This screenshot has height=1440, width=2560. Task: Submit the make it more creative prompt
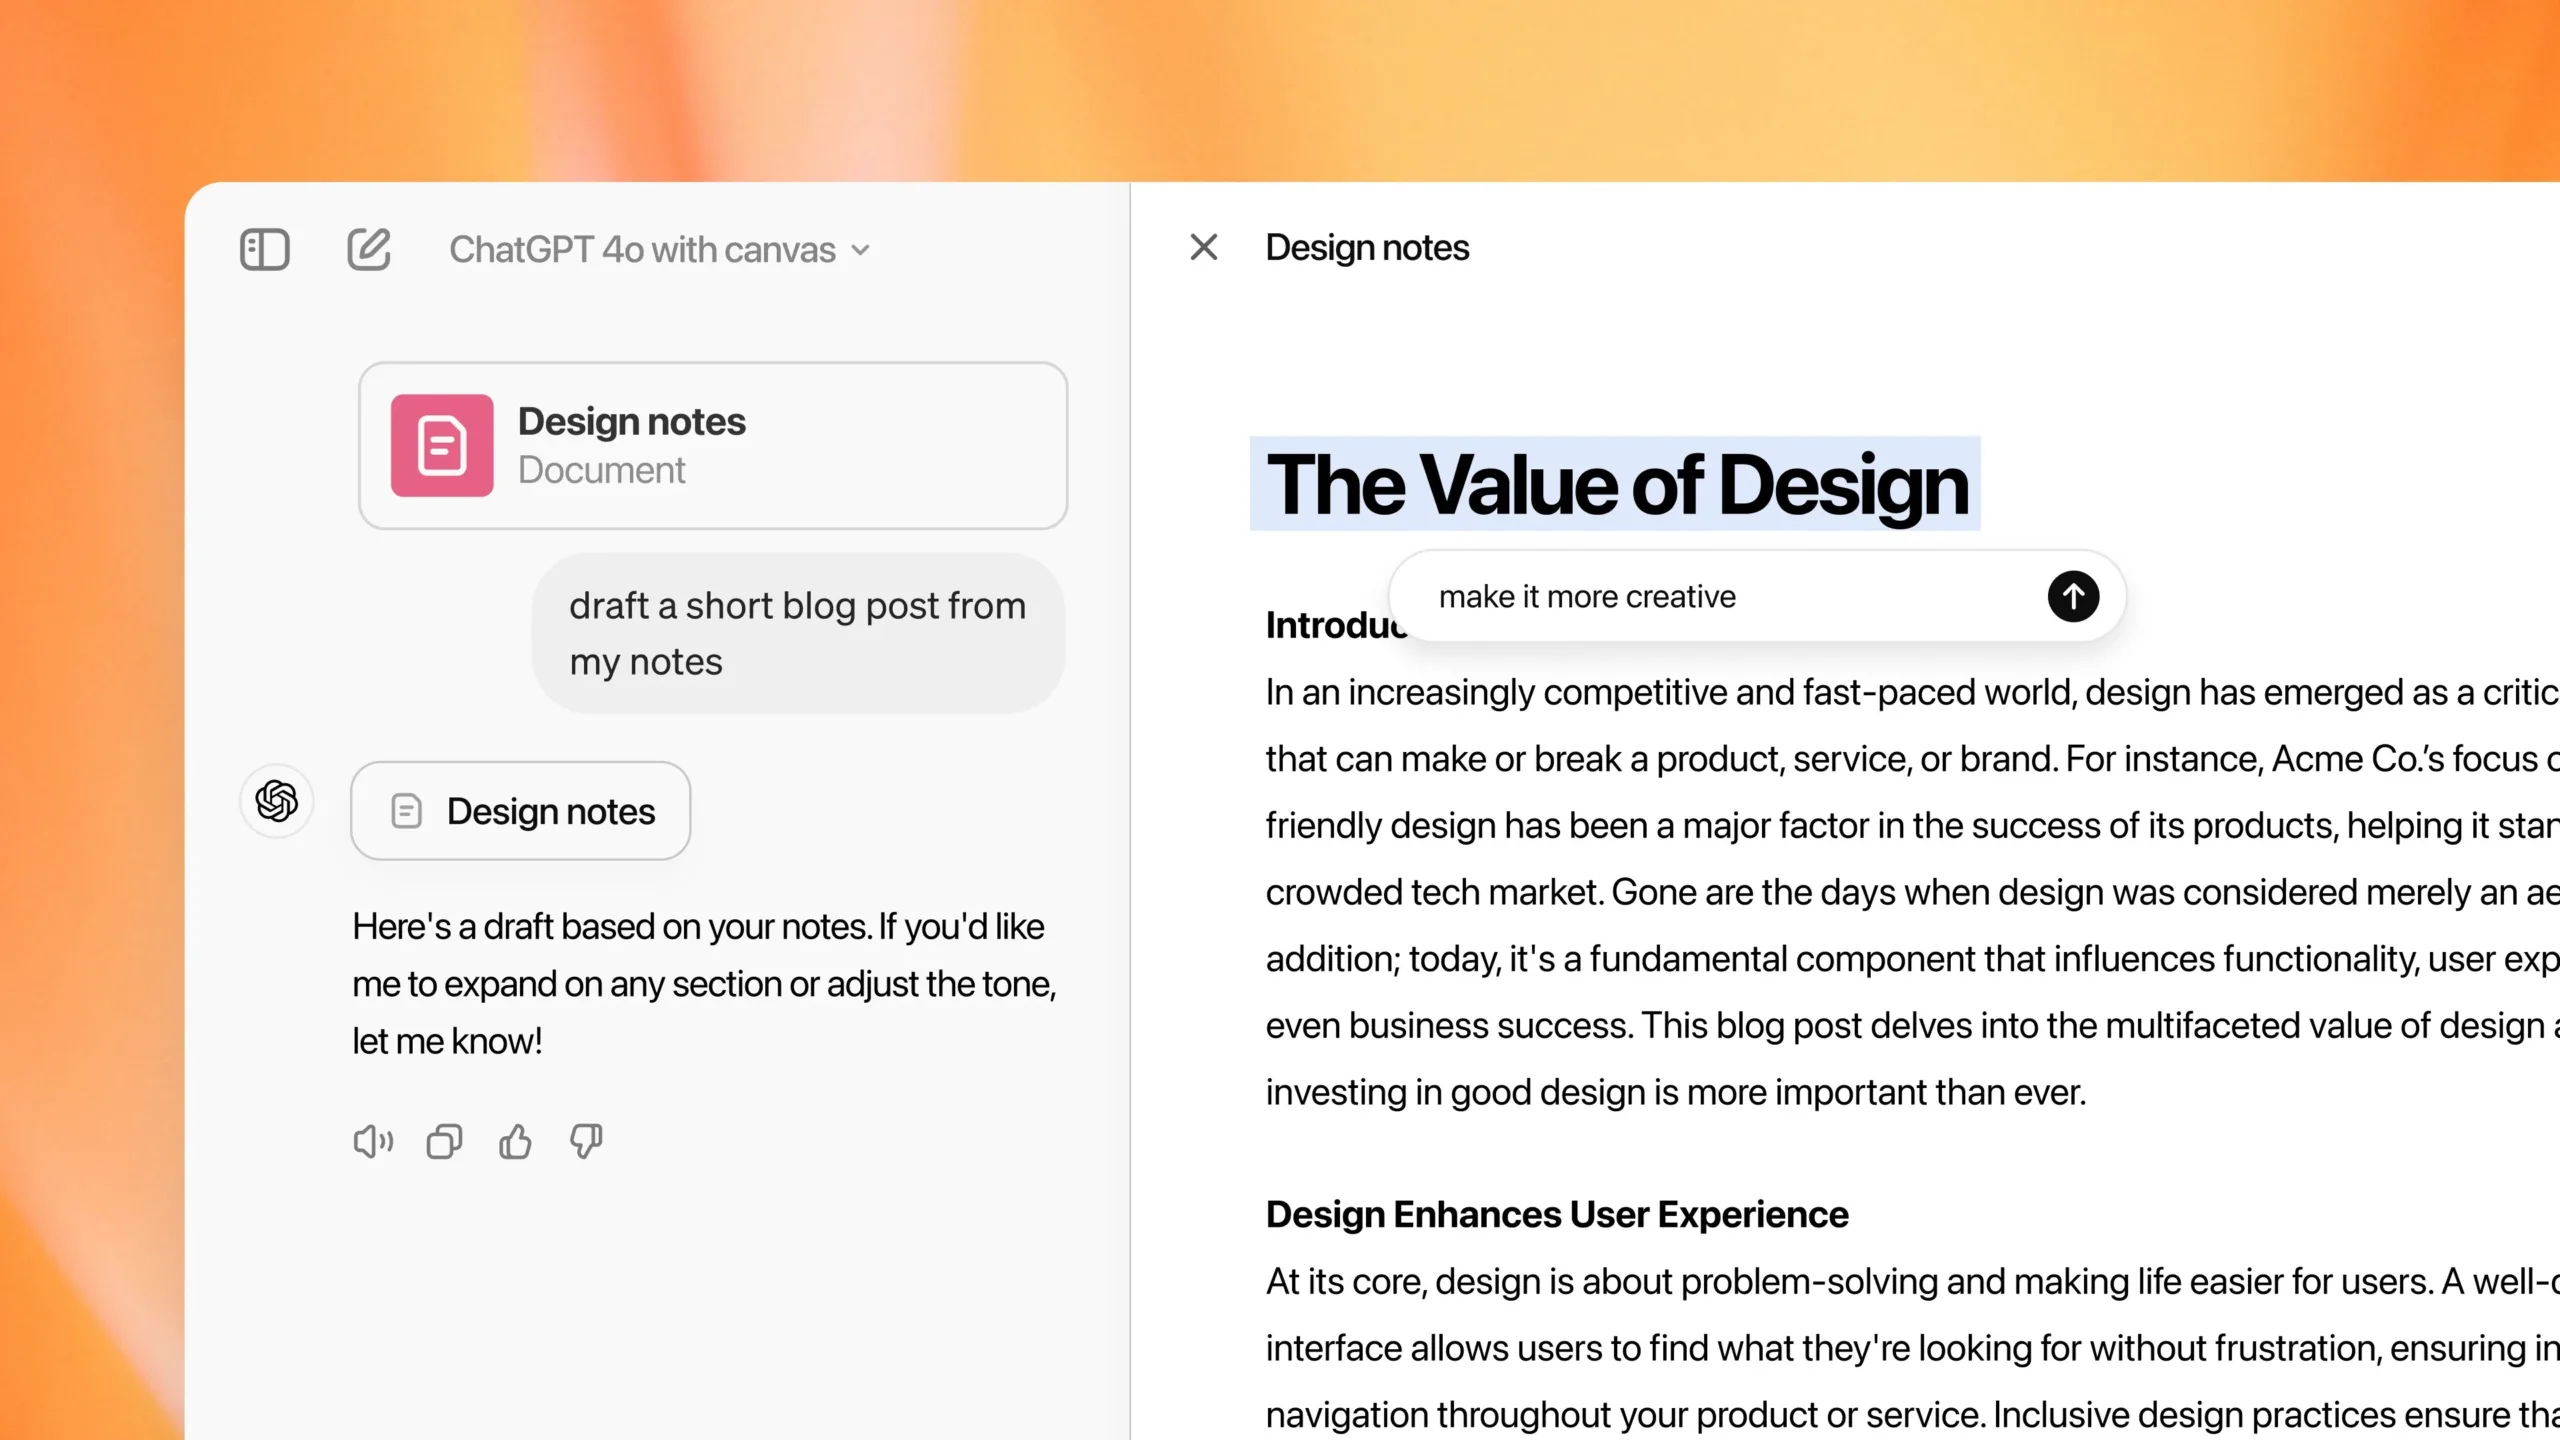pyautogui.click(x=2071, y=596)
